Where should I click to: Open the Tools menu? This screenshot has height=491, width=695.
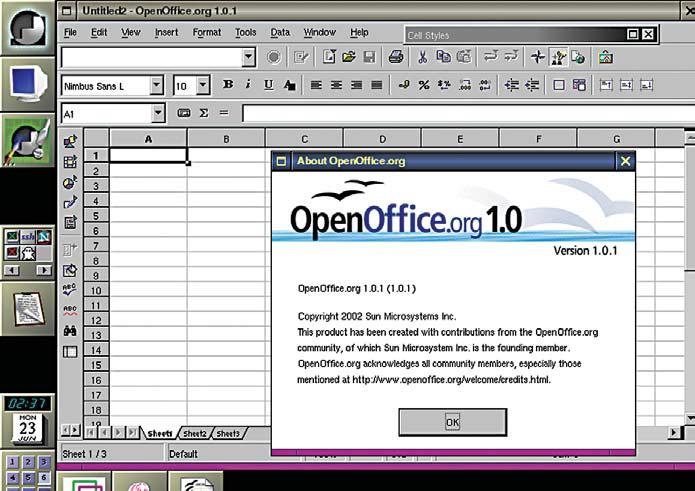click(x=246, y=32)
